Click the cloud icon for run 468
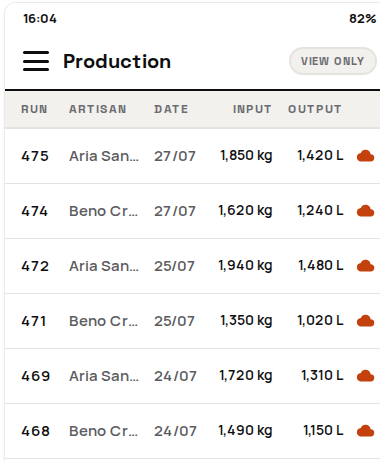The height and width of the screenshot is (461, 380). point(365,431)
